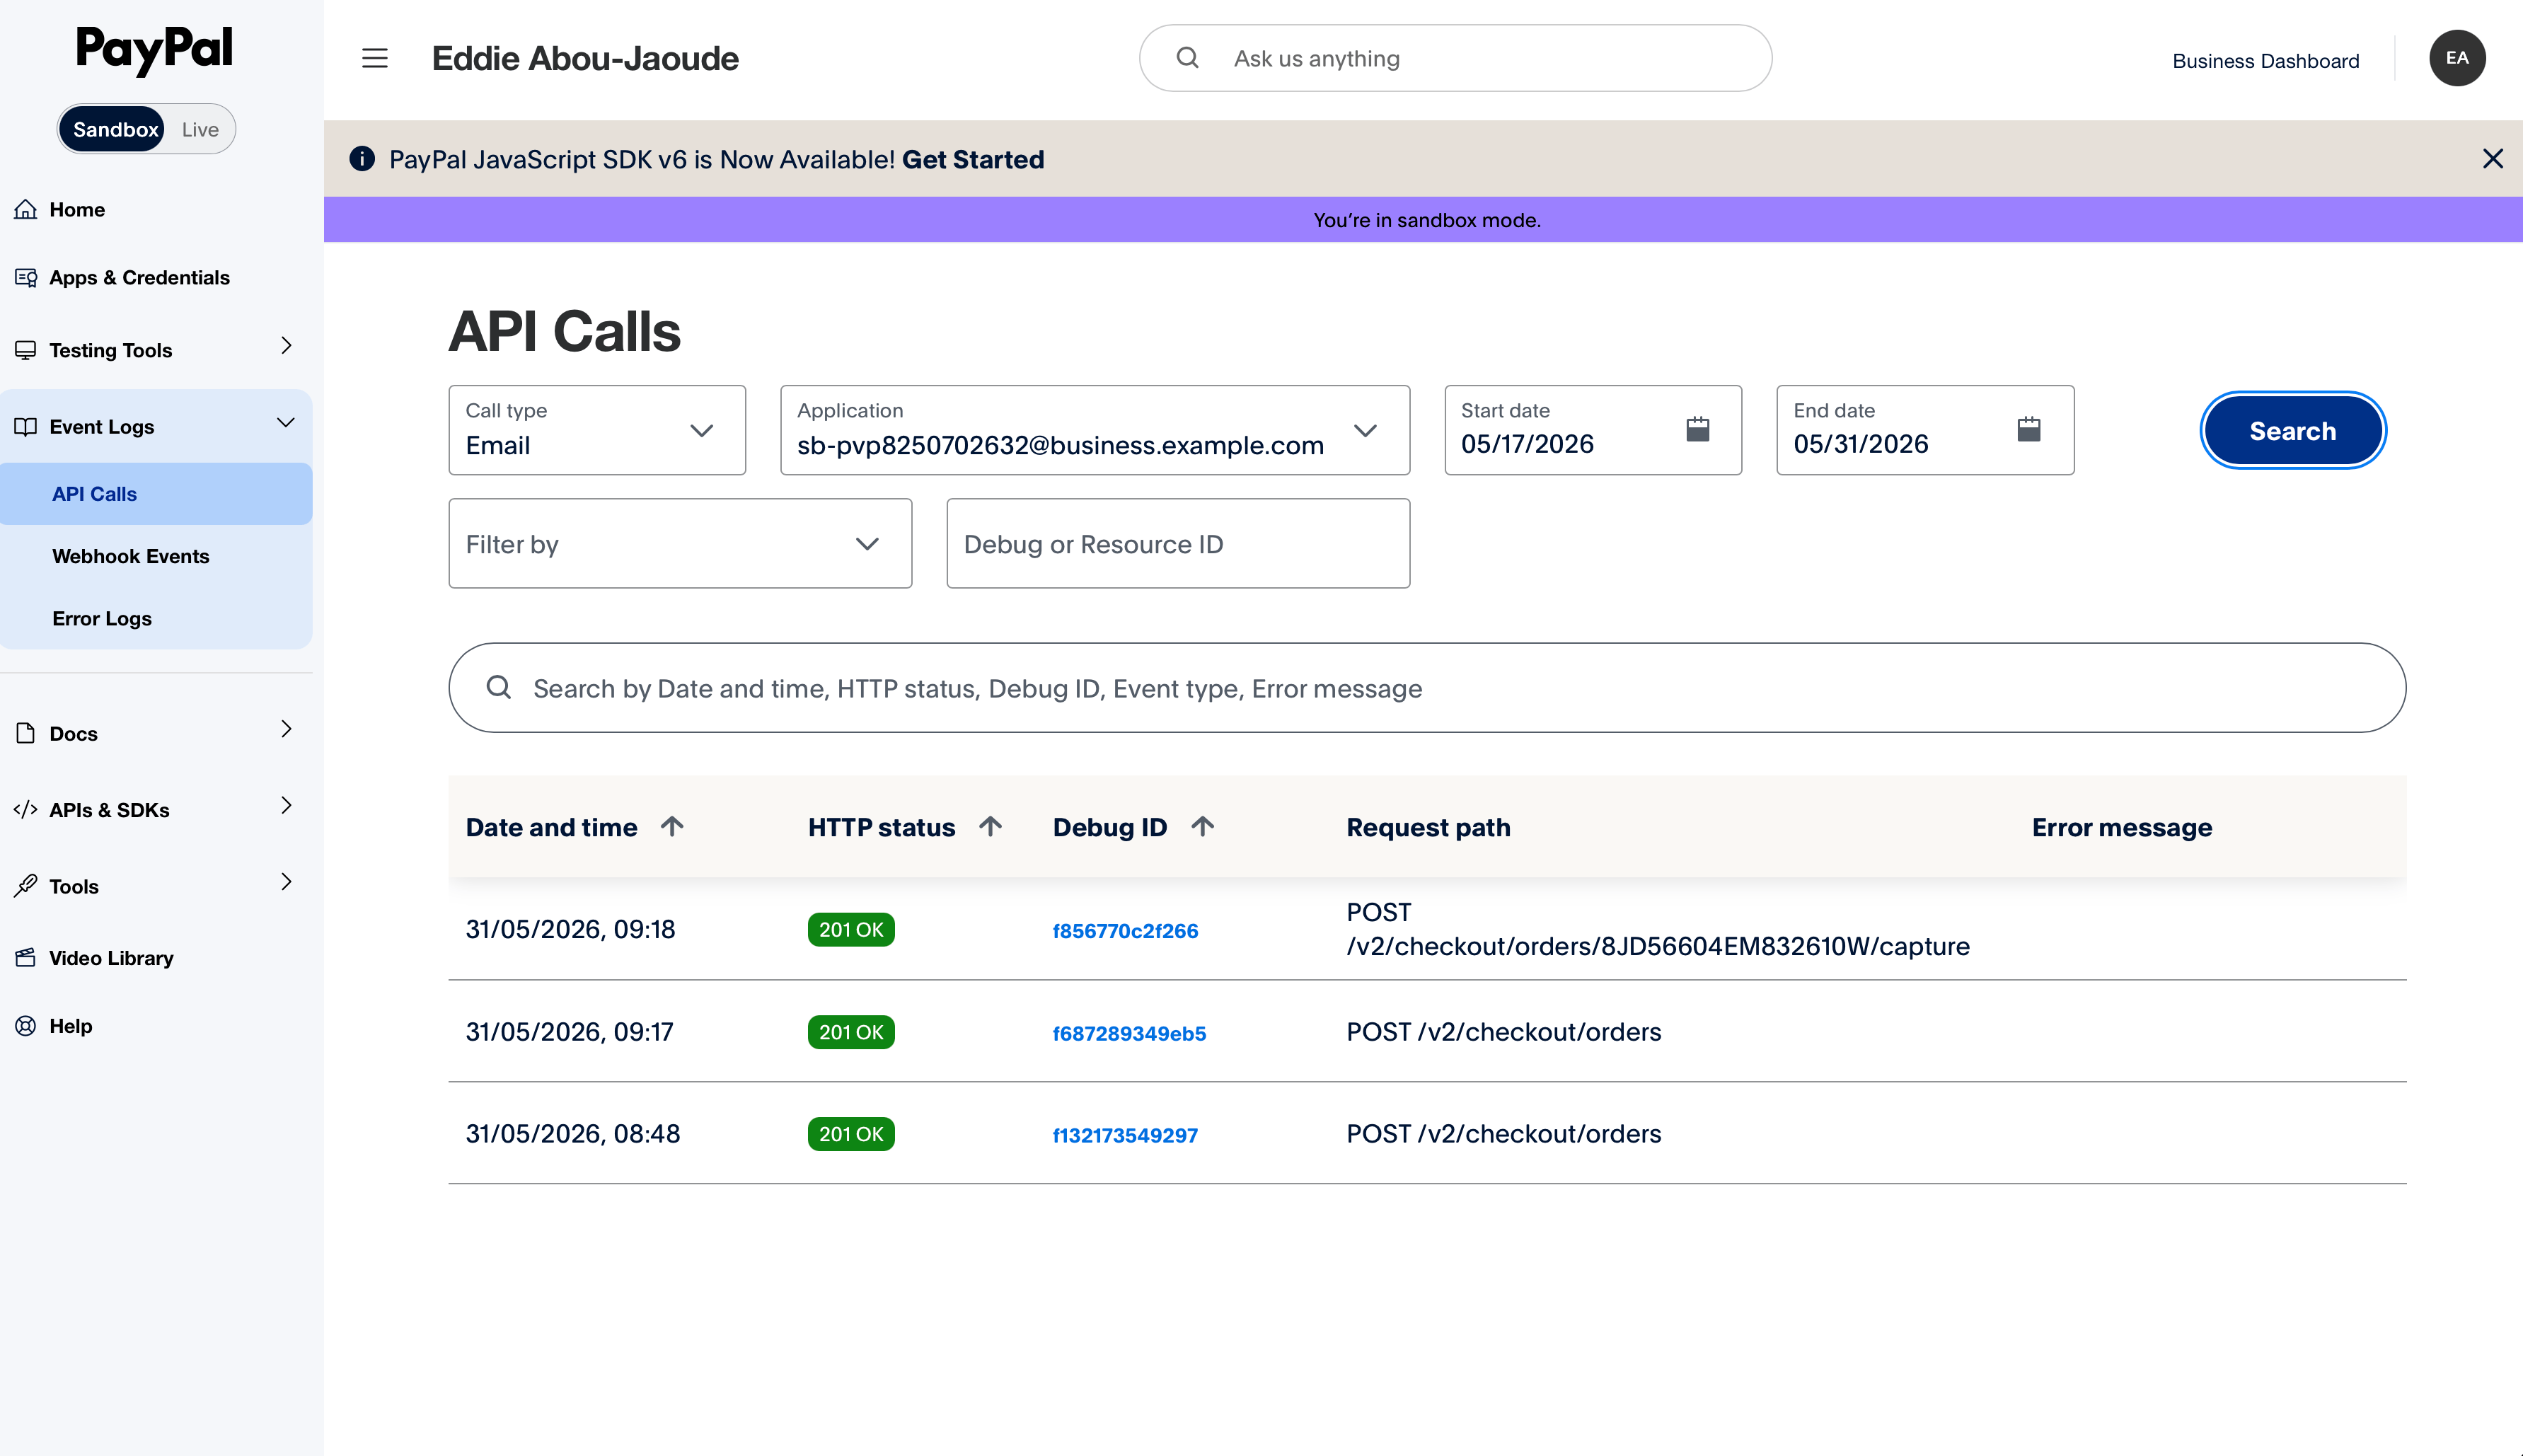Click Get Started link in banner
This screenshot has height=1456, width=2523.
pos(973,159)
